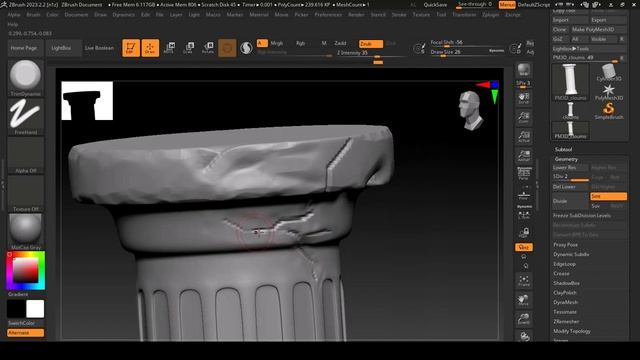This screenshot has width=640, height=360.
Task: Select the Move transform icon in top shelf
Action: click(x=169, y=48)
